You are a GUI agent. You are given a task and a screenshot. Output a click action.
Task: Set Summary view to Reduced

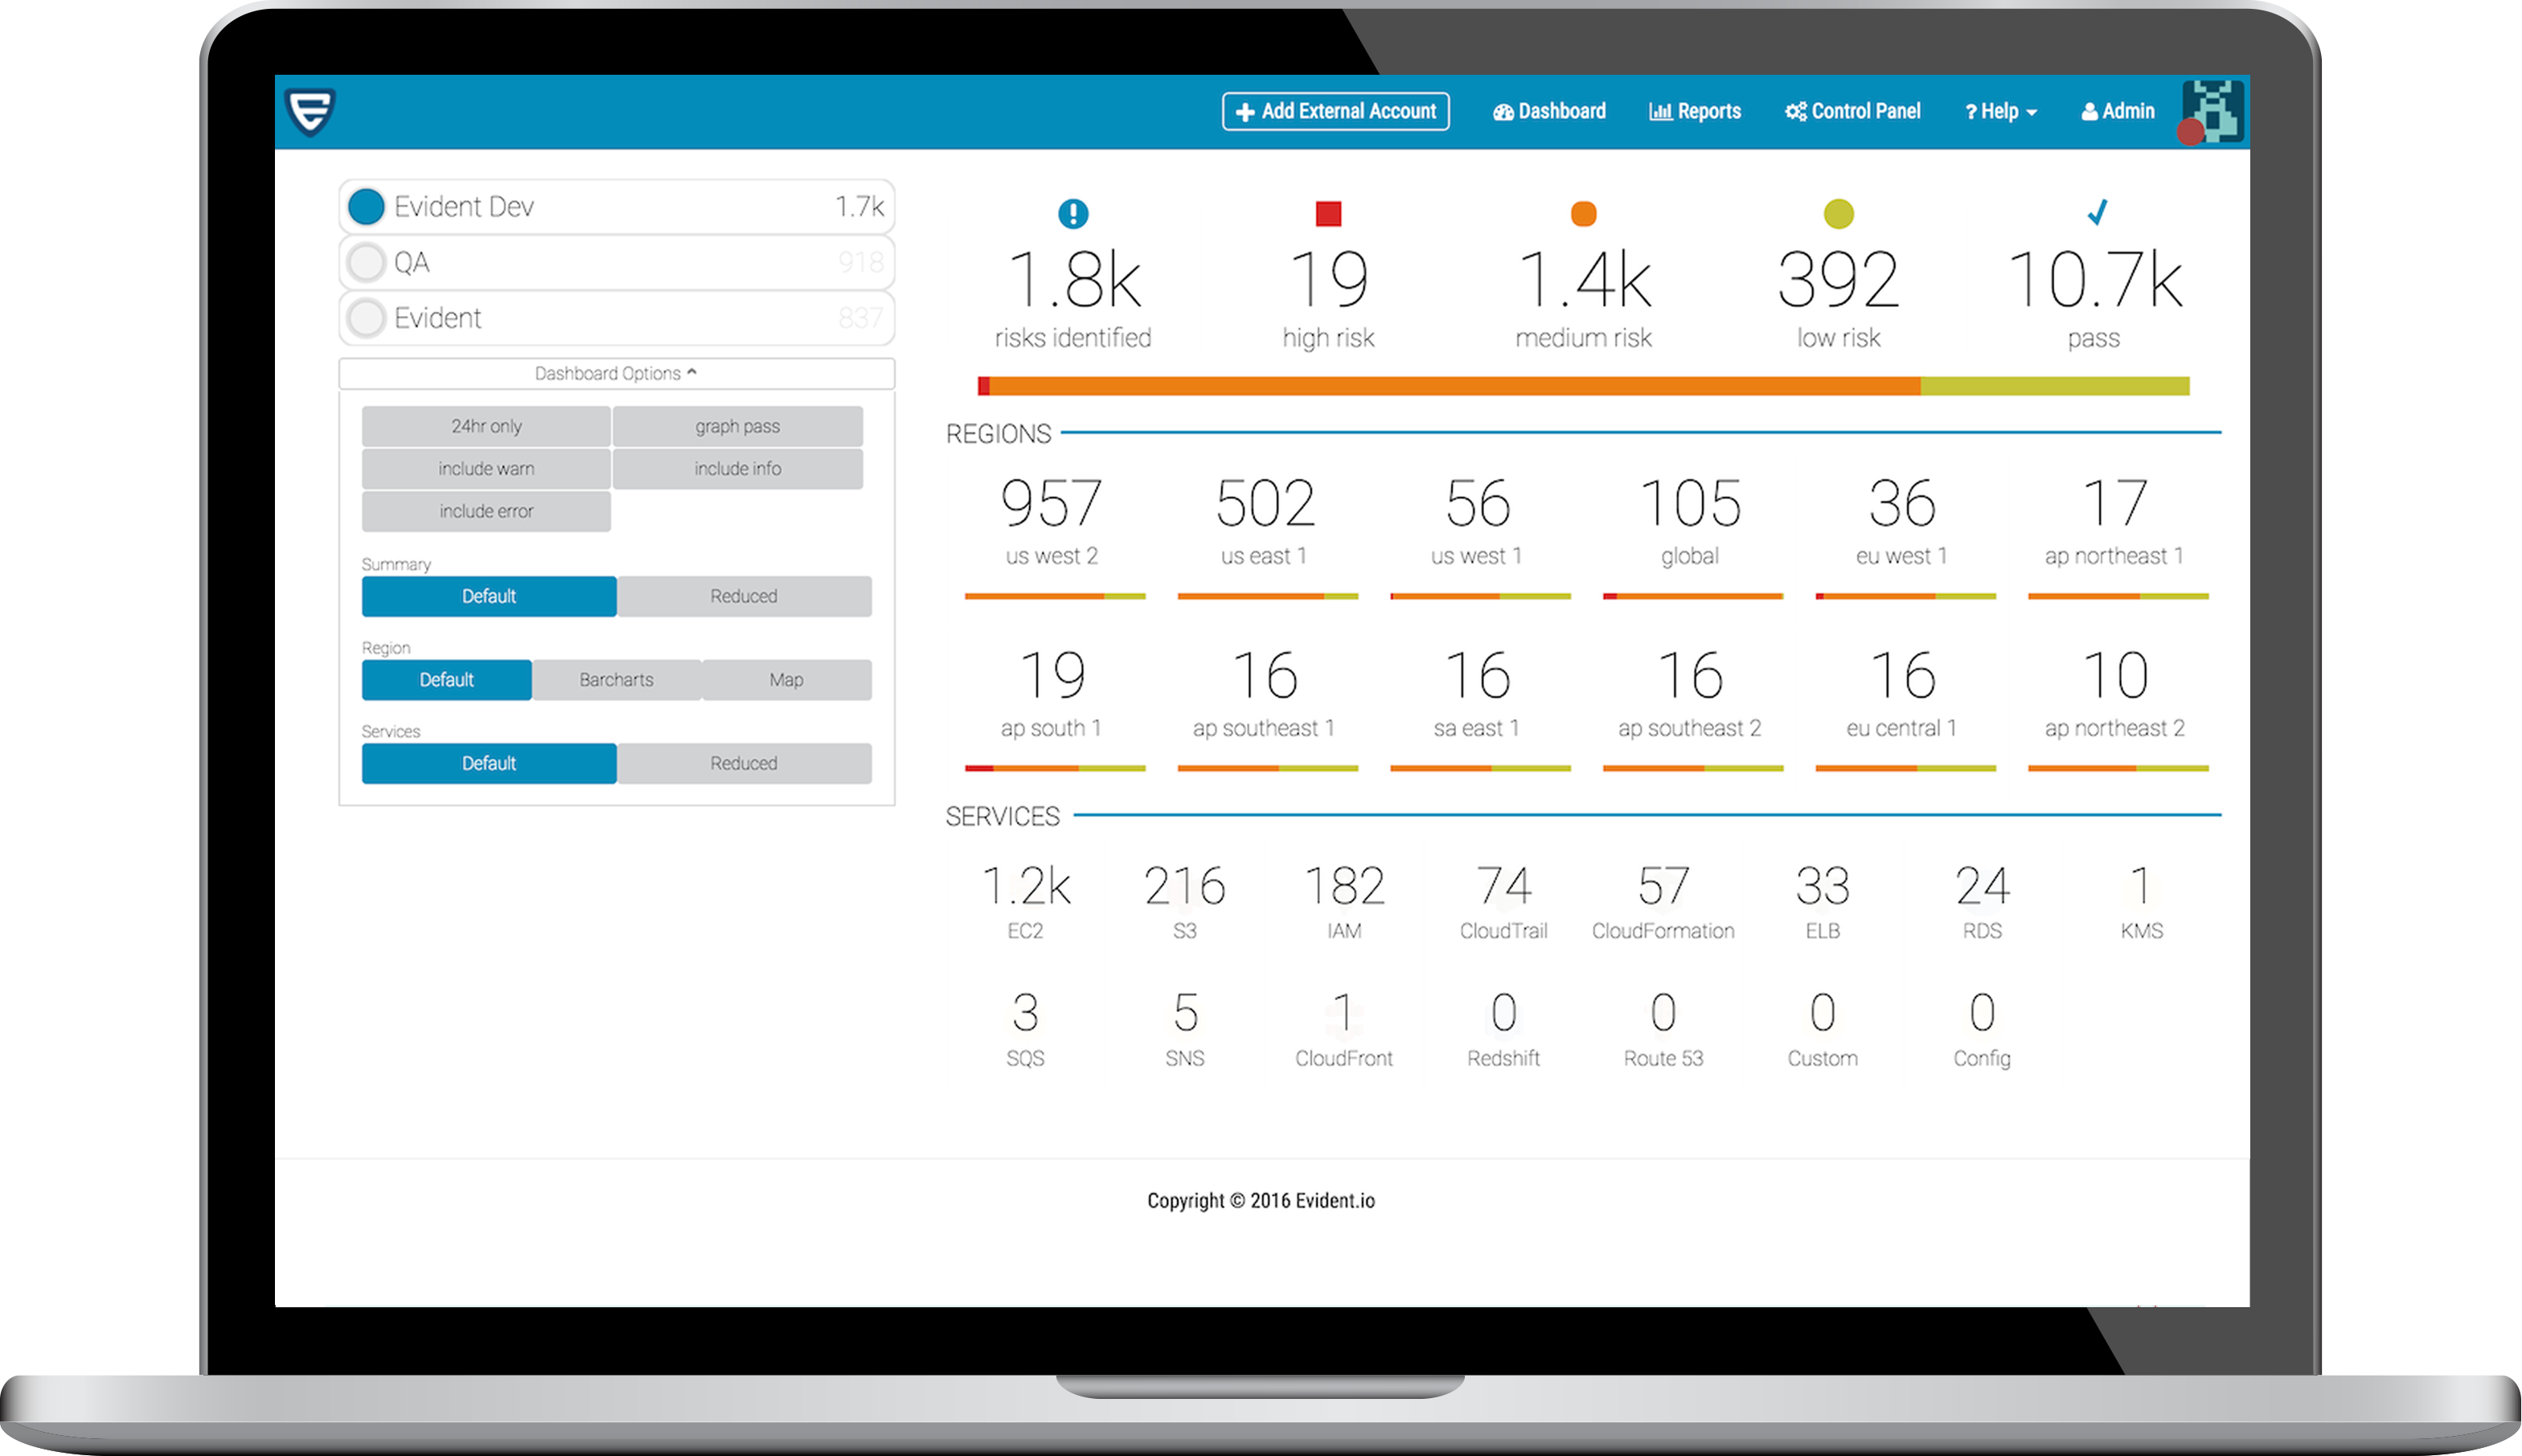click(743, 596)
